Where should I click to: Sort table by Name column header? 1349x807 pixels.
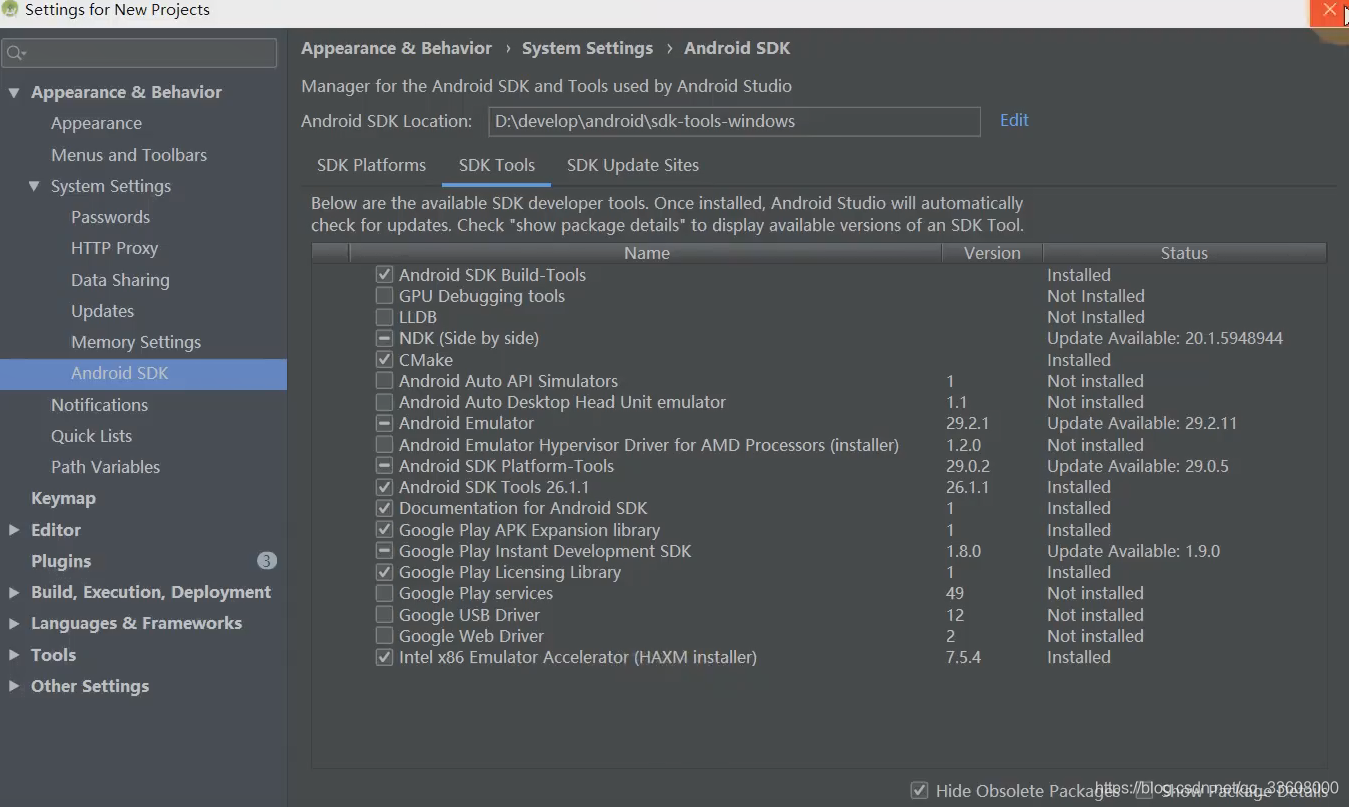(646, 253)
